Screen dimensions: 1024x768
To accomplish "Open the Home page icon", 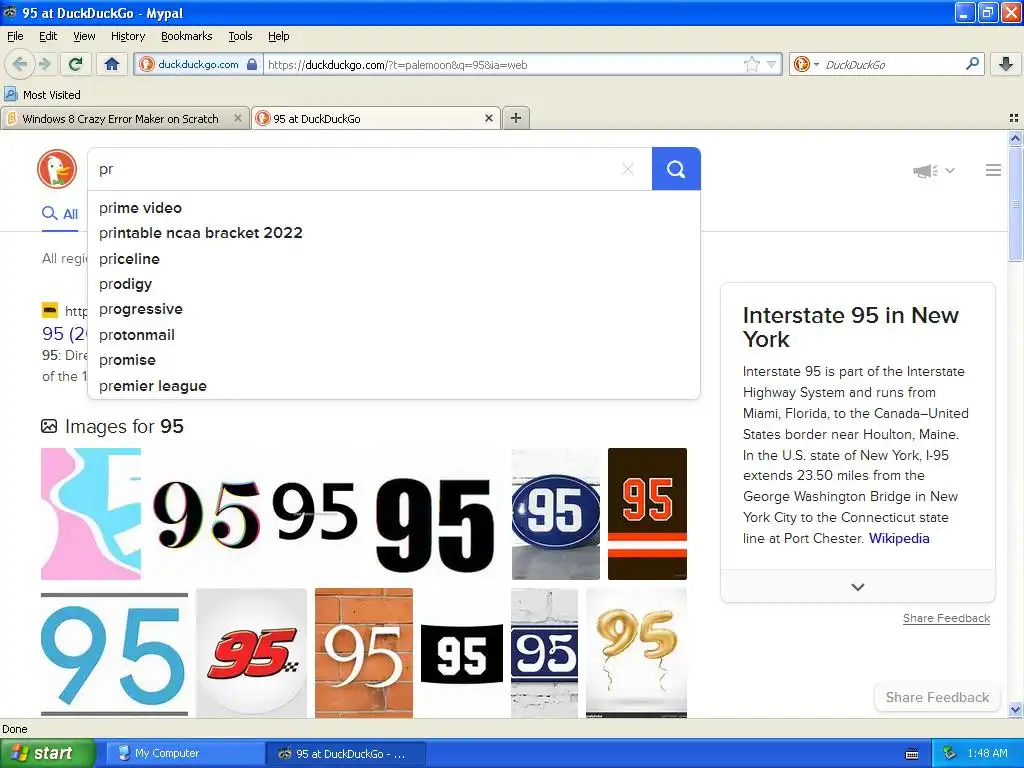I will [112, 64].
